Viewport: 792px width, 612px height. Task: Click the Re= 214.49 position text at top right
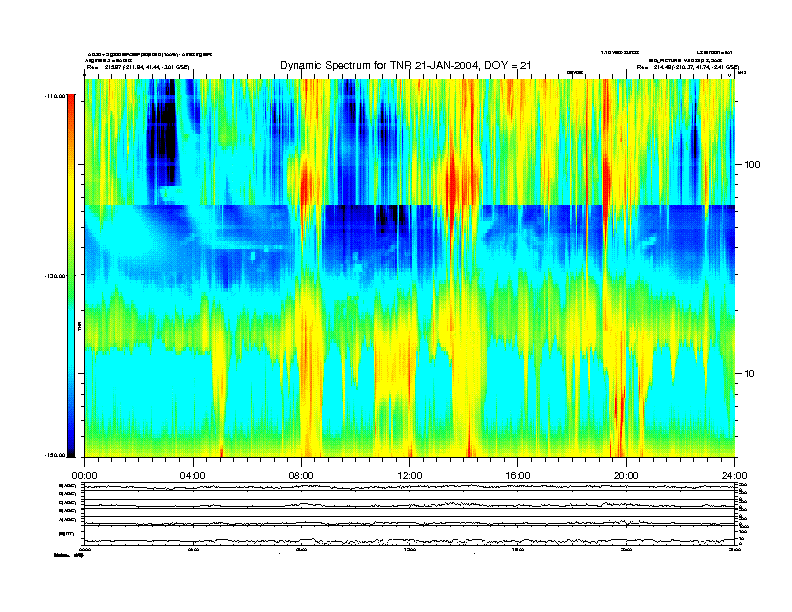pyautogui.click(x=687, y=67)
